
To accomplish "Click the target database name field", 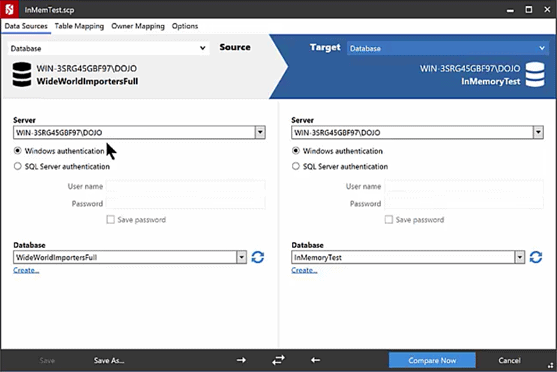I will pyautogui.click(x=403, y=257).
